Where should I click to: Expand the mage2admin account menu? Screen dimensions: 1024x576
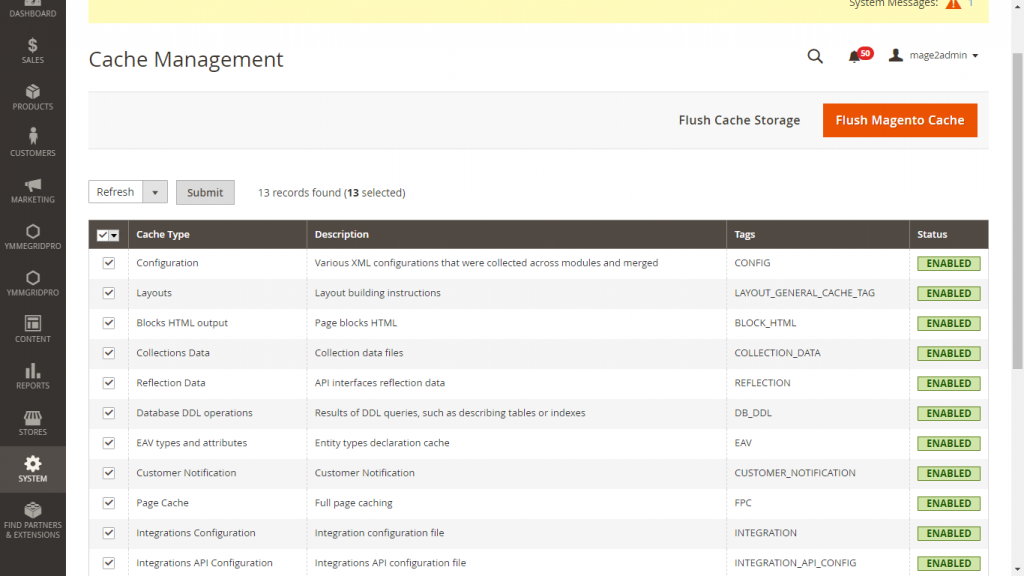click(x=934, y=56)
